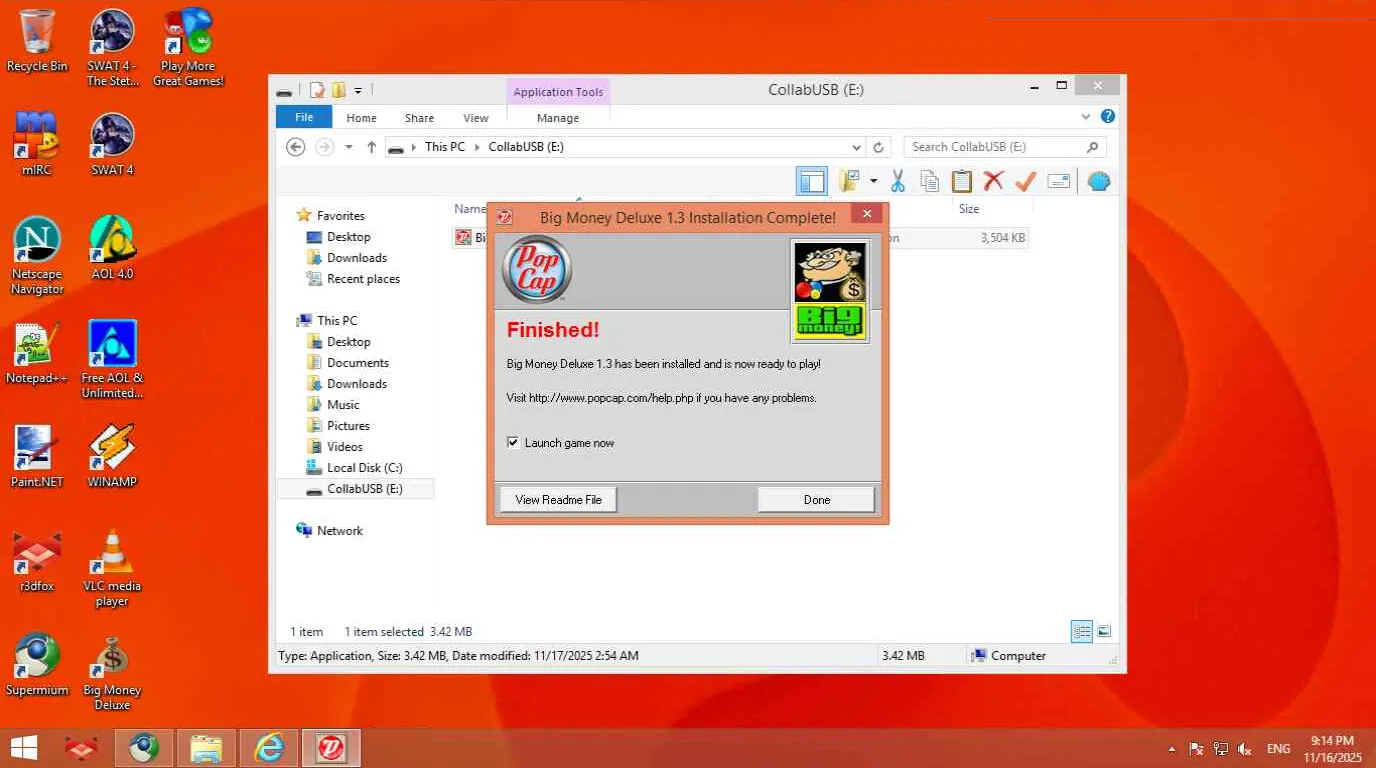Uncheck the Launch game now checkbox
This screenshot has height=768, width=1376.
(x=513, y=443)
